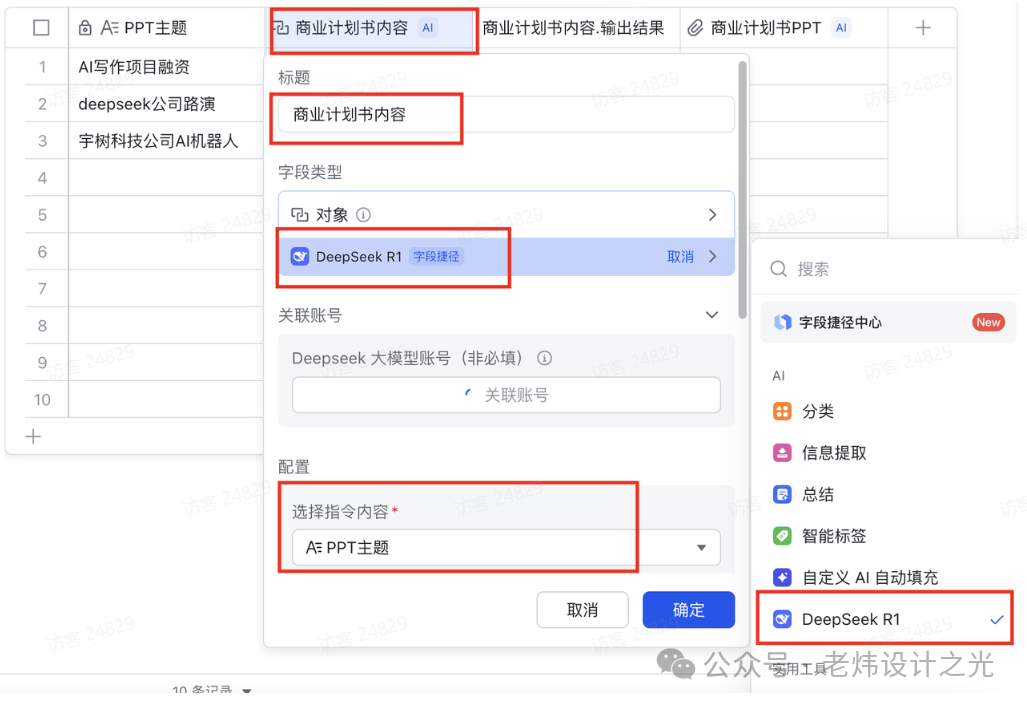Add a new column with plus icon
This screenshot has width=1027, height=706.
pyautogui.click(x=923, y=28)
